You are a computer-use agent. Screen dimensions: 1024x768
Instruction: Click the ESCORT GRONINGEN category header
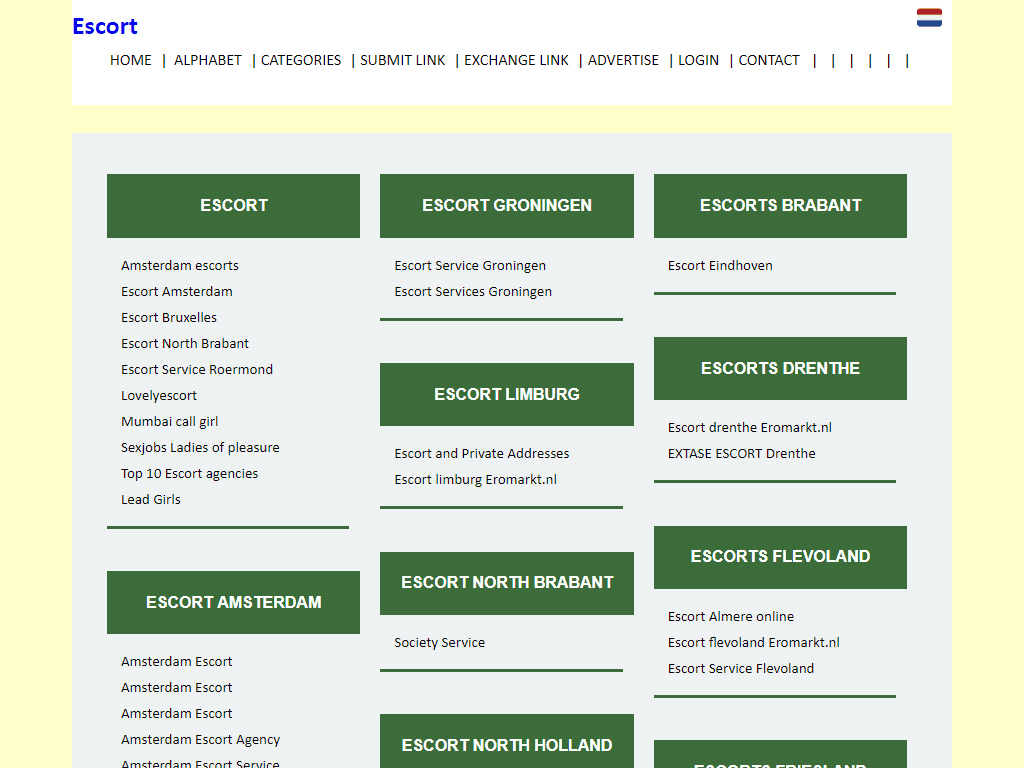coord(507,206)
